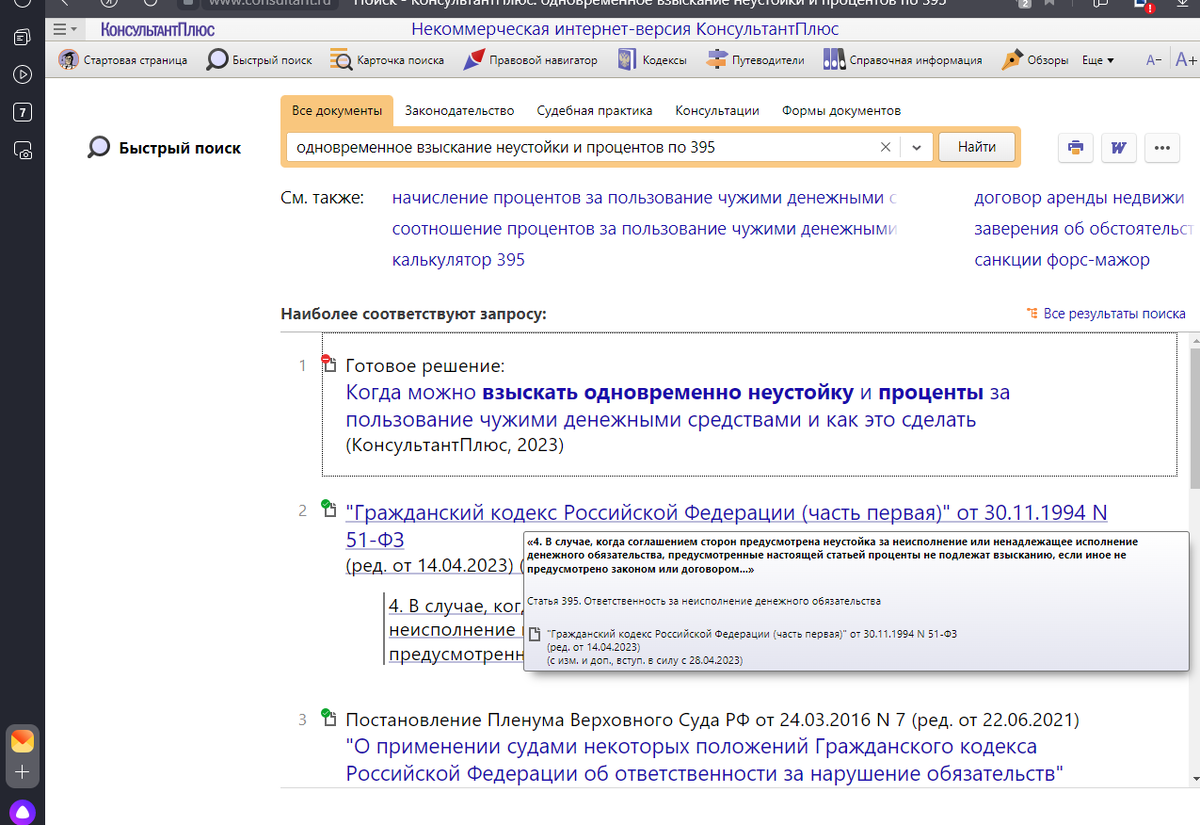1200x825 pixels.
Task: Select the Все документы tab
Action: pyautogui.click(x=337, y=110)
